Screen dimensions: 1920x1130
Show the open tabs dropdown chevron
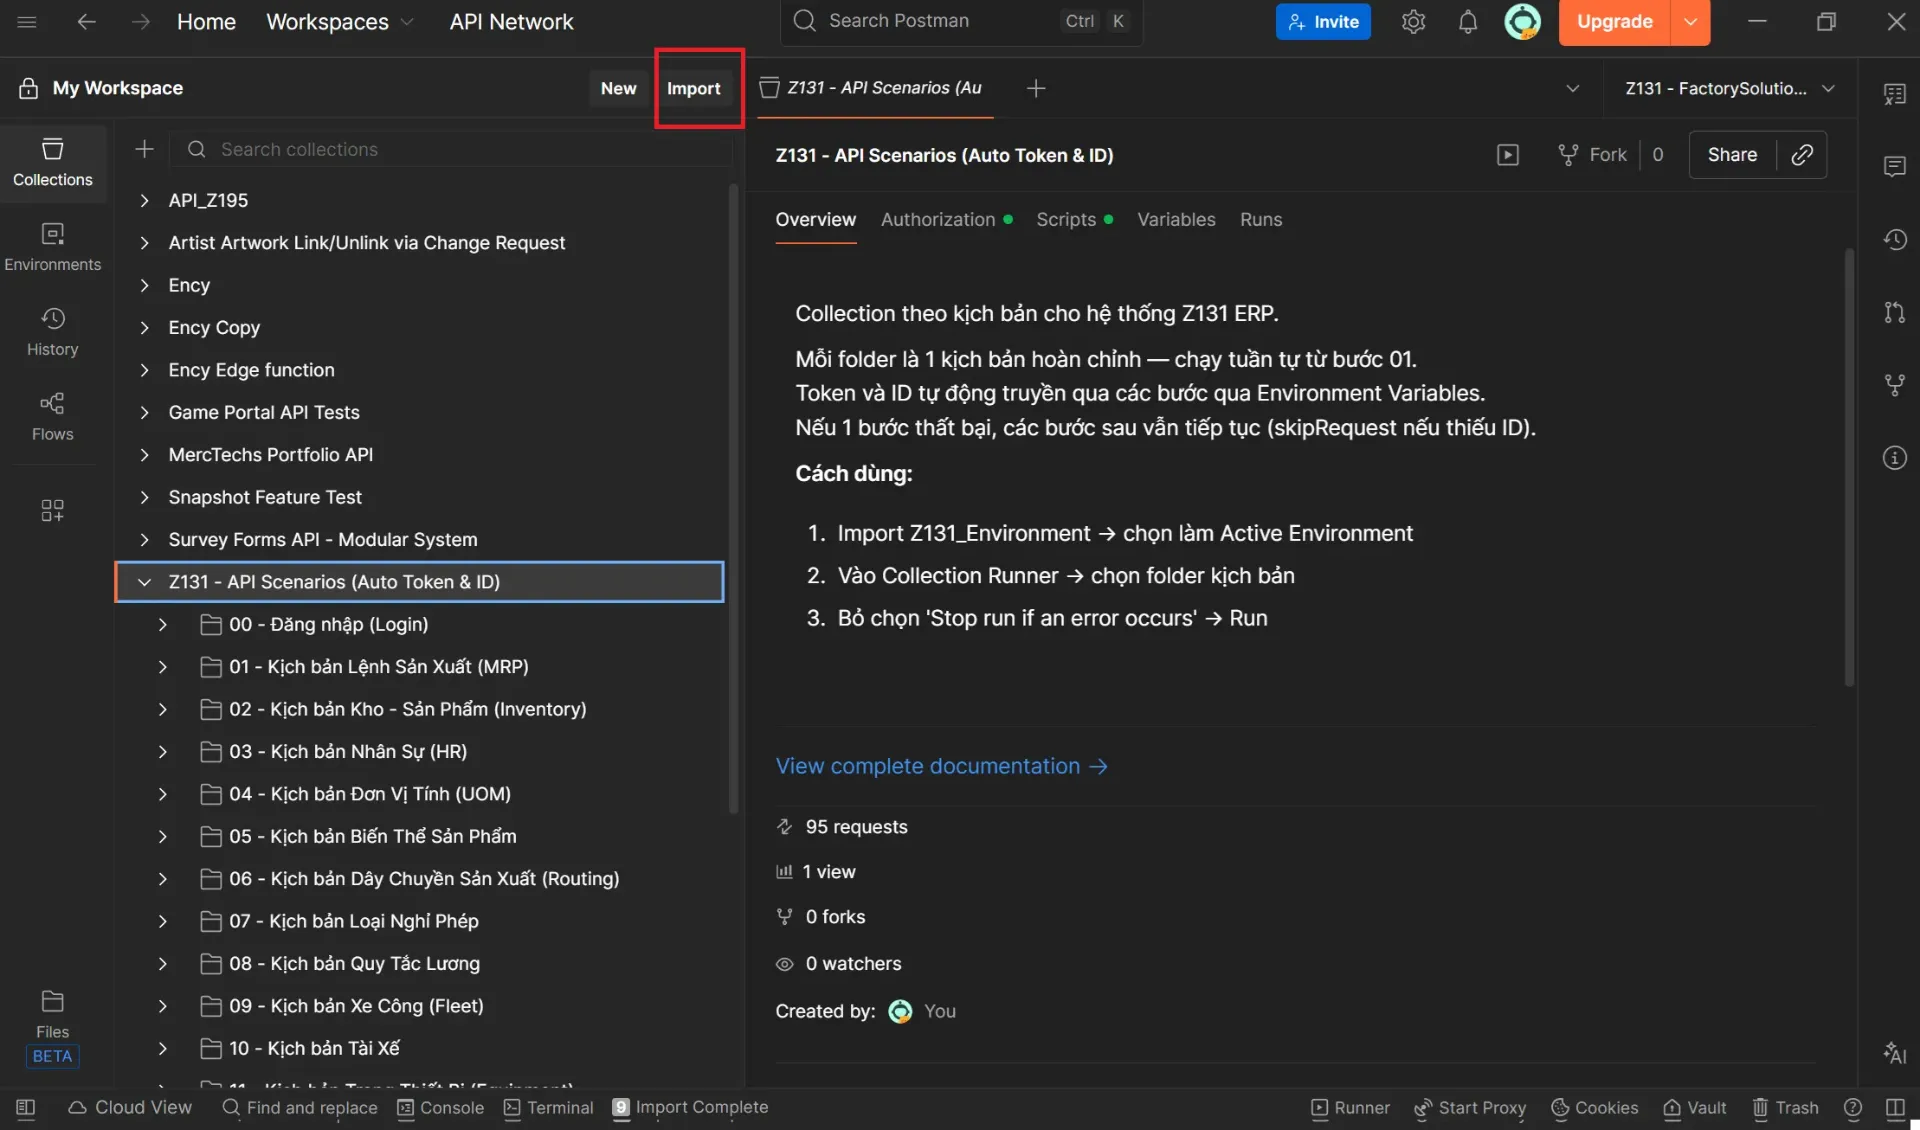coord(1572,88)
